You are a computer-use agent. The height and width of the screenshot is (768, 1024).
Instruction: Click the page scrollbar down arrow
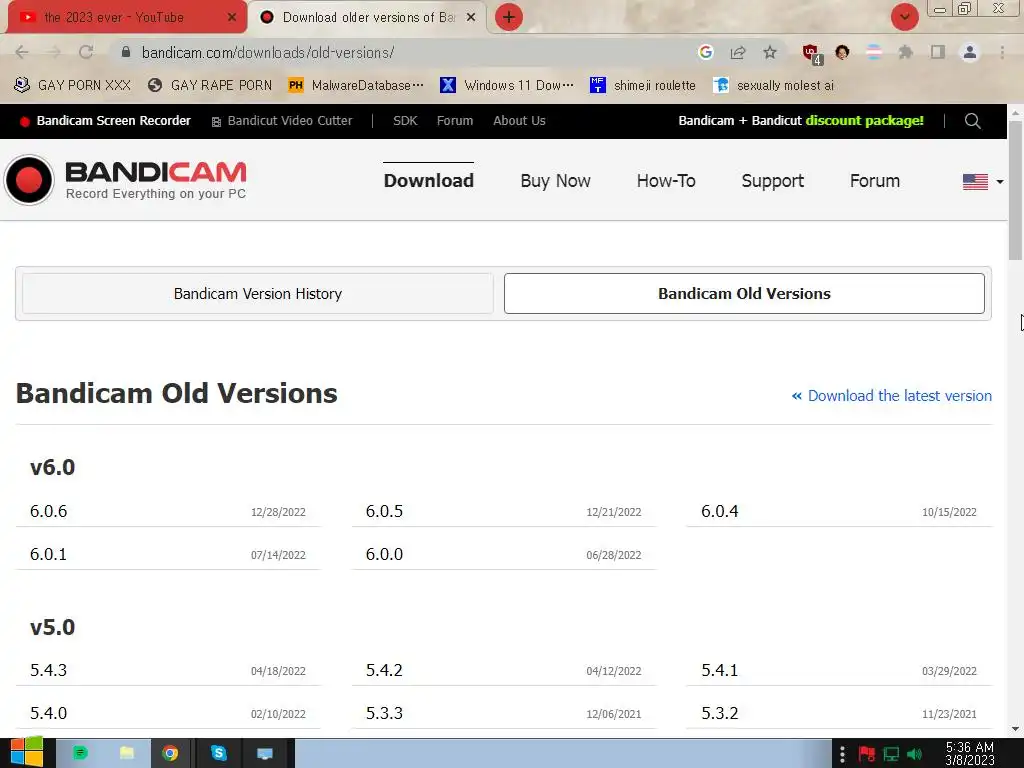click(x=1016, y=729)
